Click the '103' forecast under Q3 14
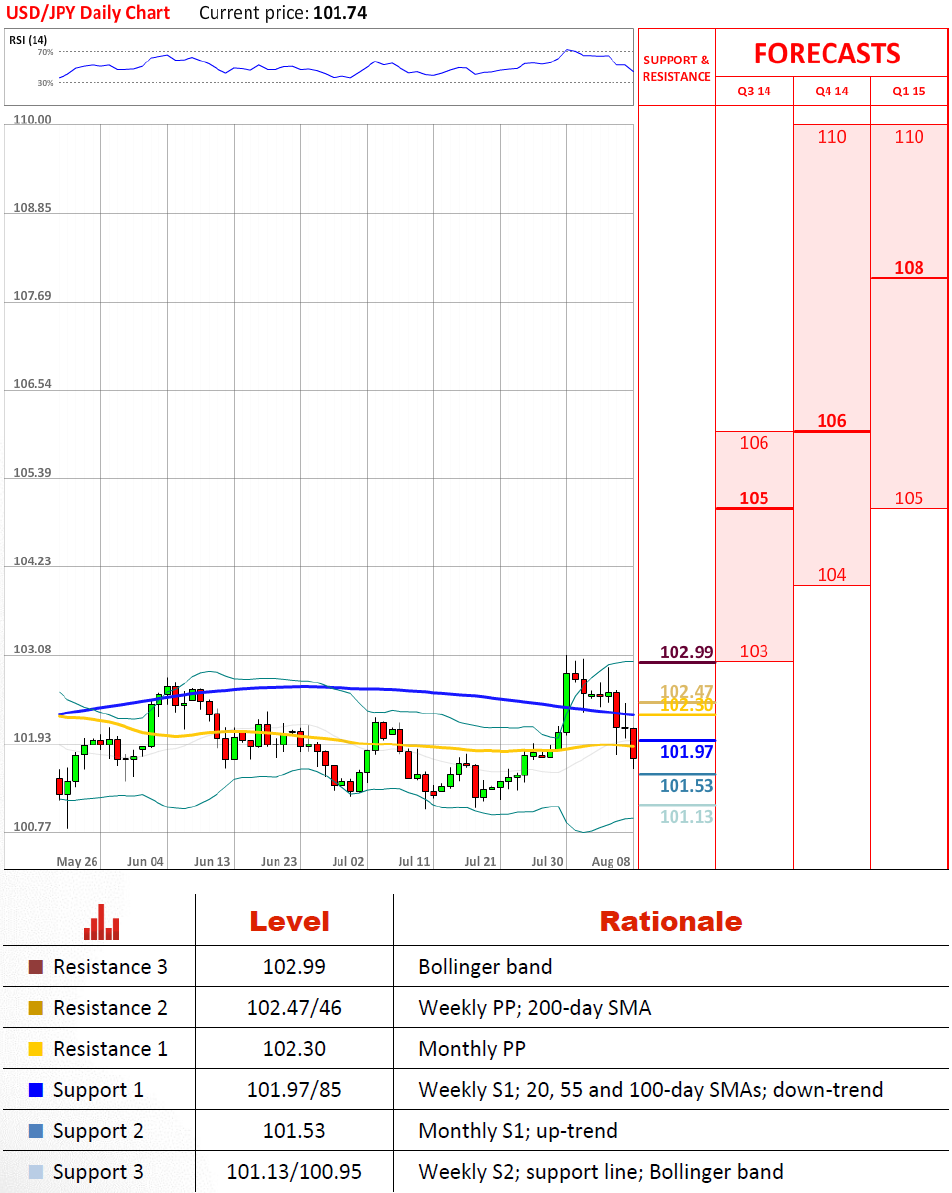Screen dimensions: 952x1193 tap(754, 651)
